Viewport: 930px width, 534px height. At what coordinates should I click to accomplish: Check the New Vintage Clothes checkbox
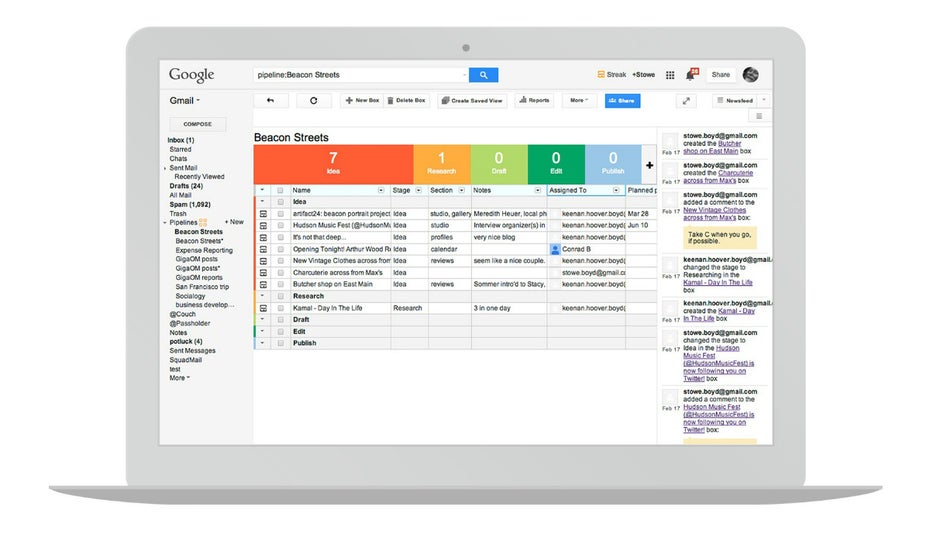point(281,261)
